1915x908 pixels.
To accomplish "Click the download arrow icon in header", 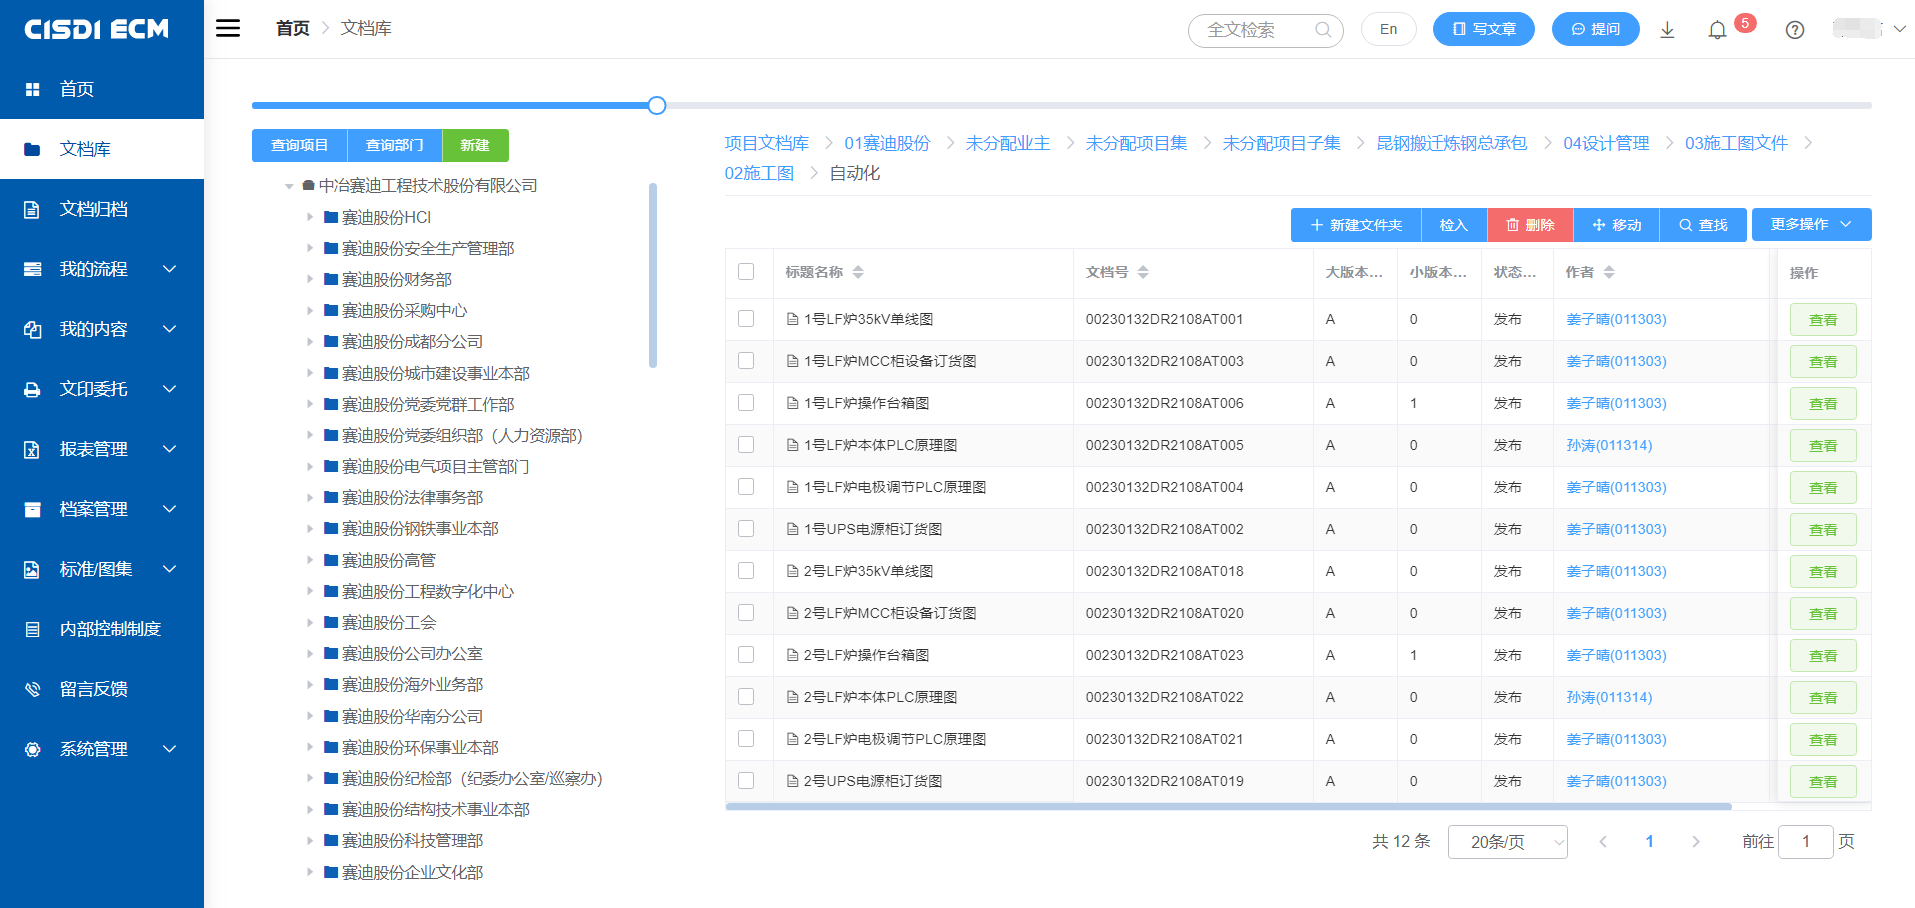I will coord(1667,30).
